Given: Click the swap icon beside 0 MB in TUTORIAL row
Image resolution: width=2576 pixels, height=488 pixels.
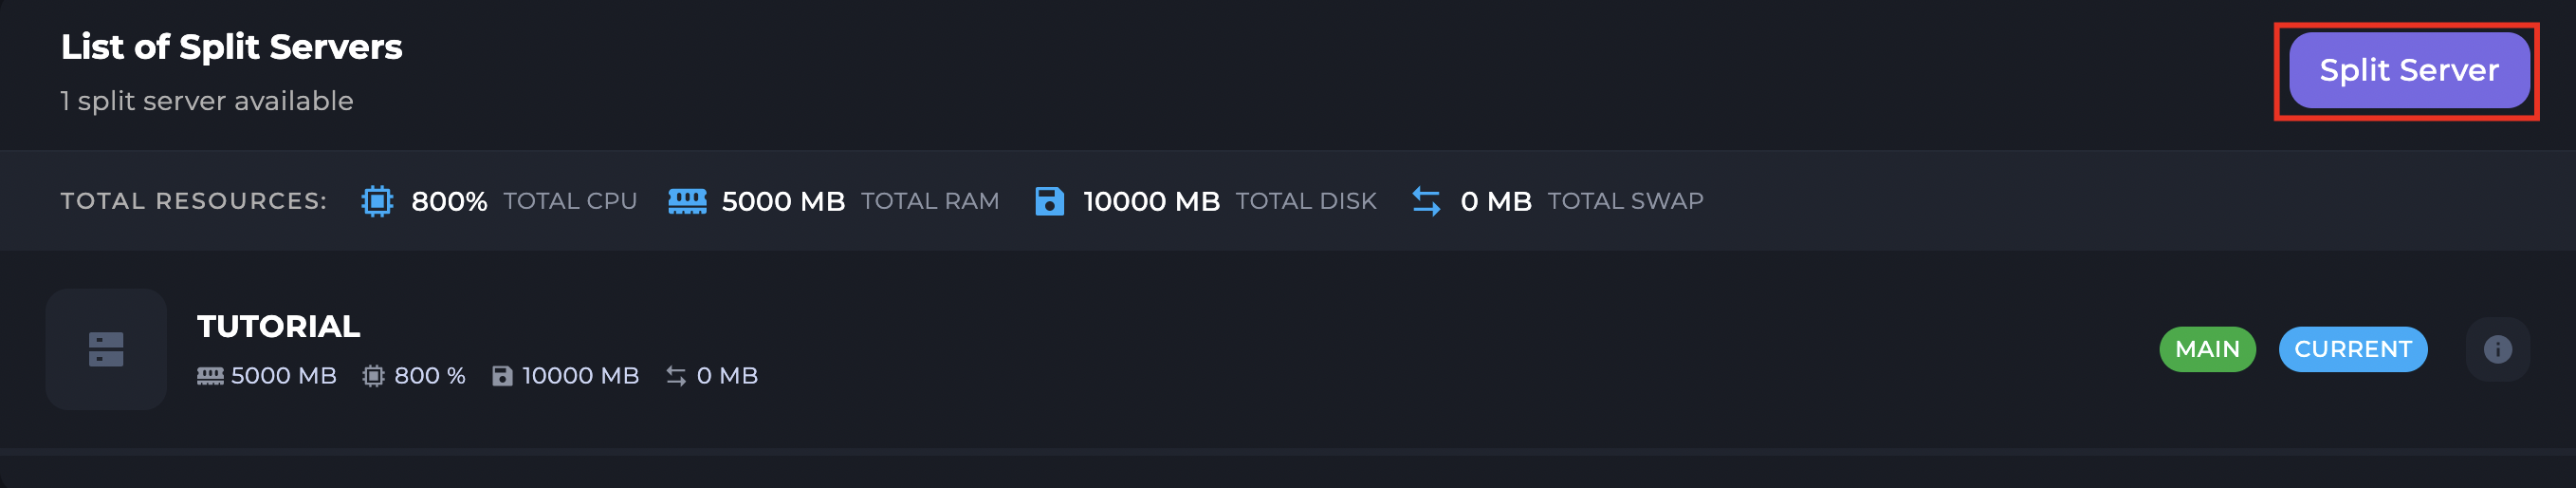Looking at the screenshot, I should coord(676,376).
